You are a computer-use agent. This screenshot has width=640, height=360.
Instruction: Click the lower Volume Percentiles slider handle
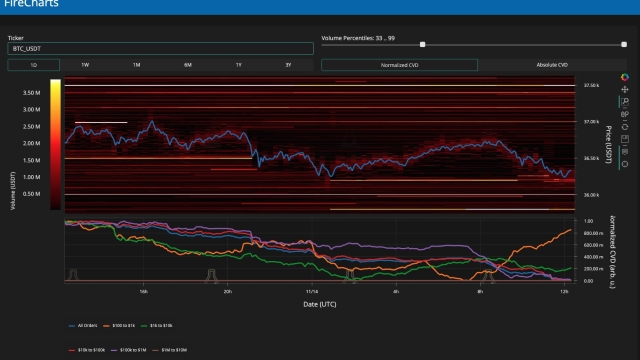[422, 44]
